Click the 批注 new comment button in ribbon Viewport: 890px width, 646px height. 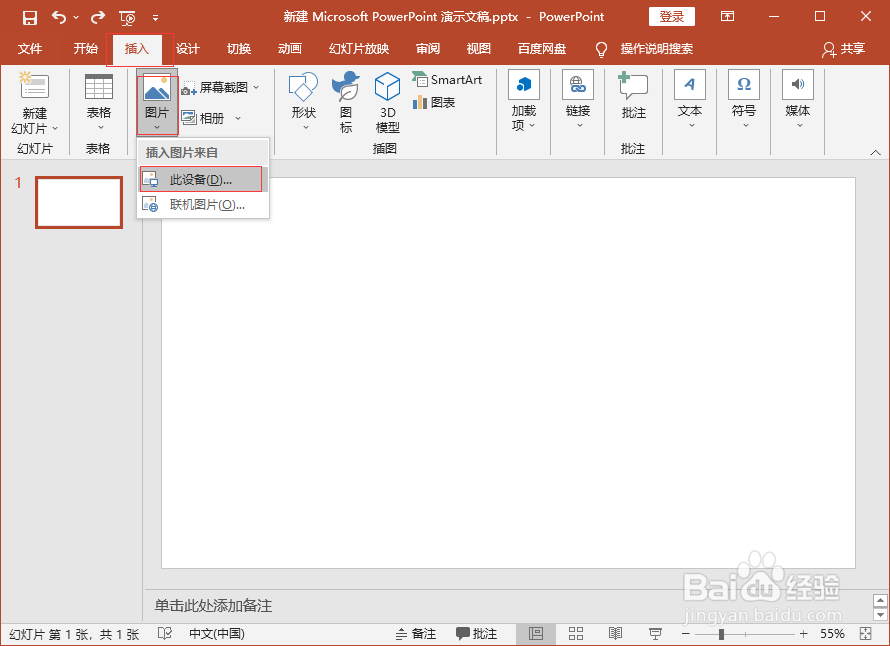[633, 96]
